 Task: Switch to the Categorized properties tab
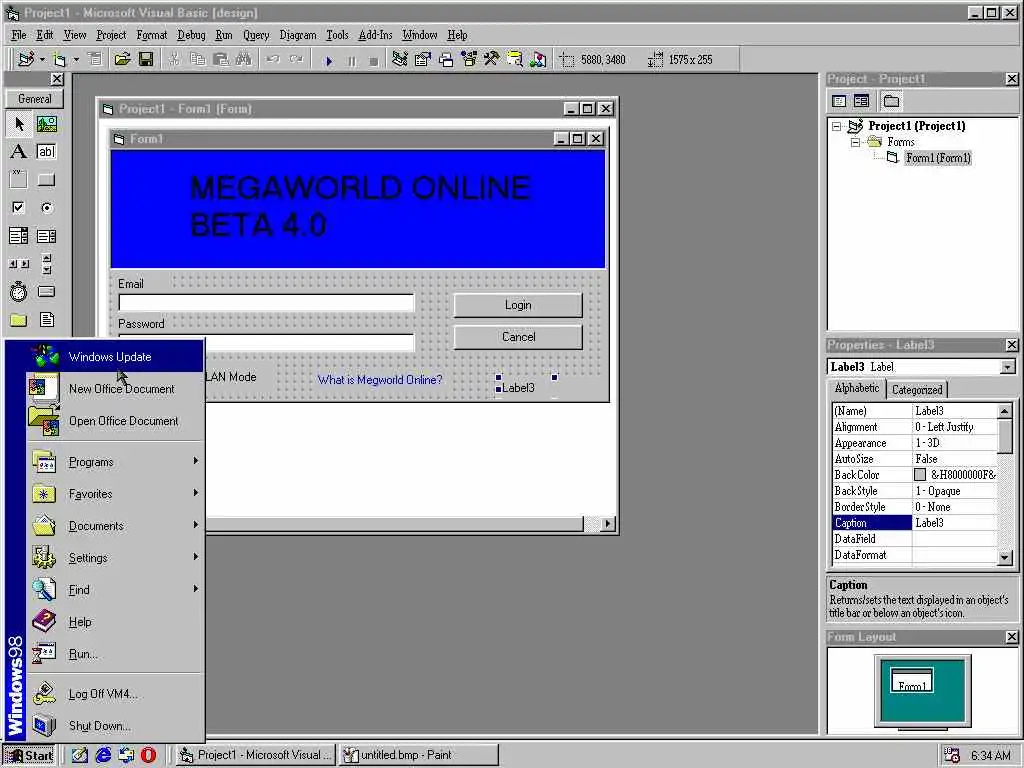pyautogui.click(x=917, y=390)
